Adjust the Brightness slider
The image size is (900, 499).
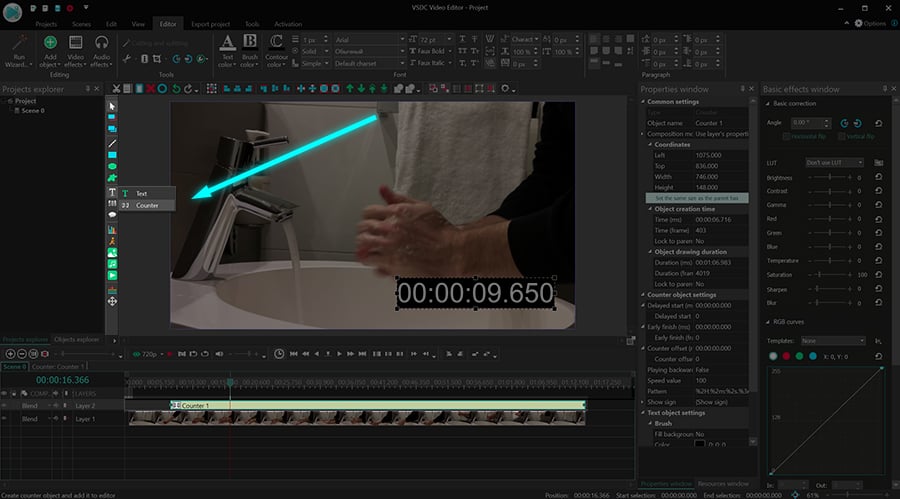click(829, 178)
